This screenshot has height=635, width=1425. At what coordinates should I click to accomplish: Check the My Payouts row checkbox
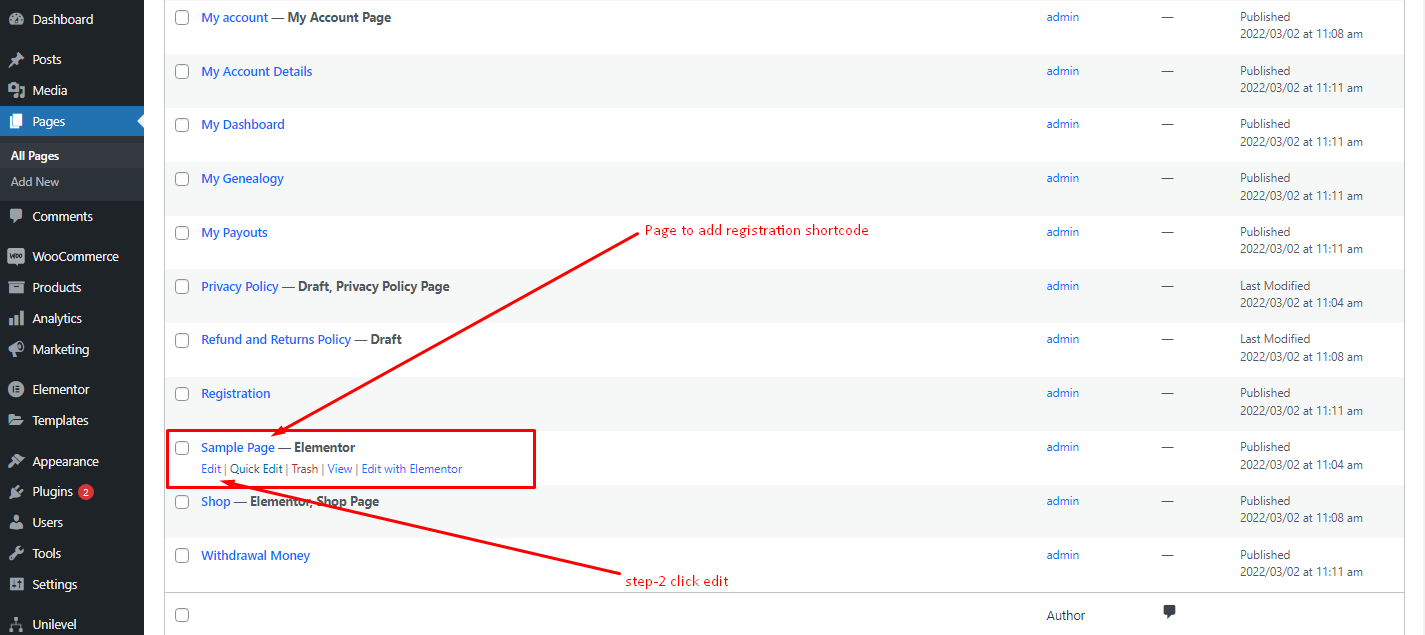click(181, 232)
